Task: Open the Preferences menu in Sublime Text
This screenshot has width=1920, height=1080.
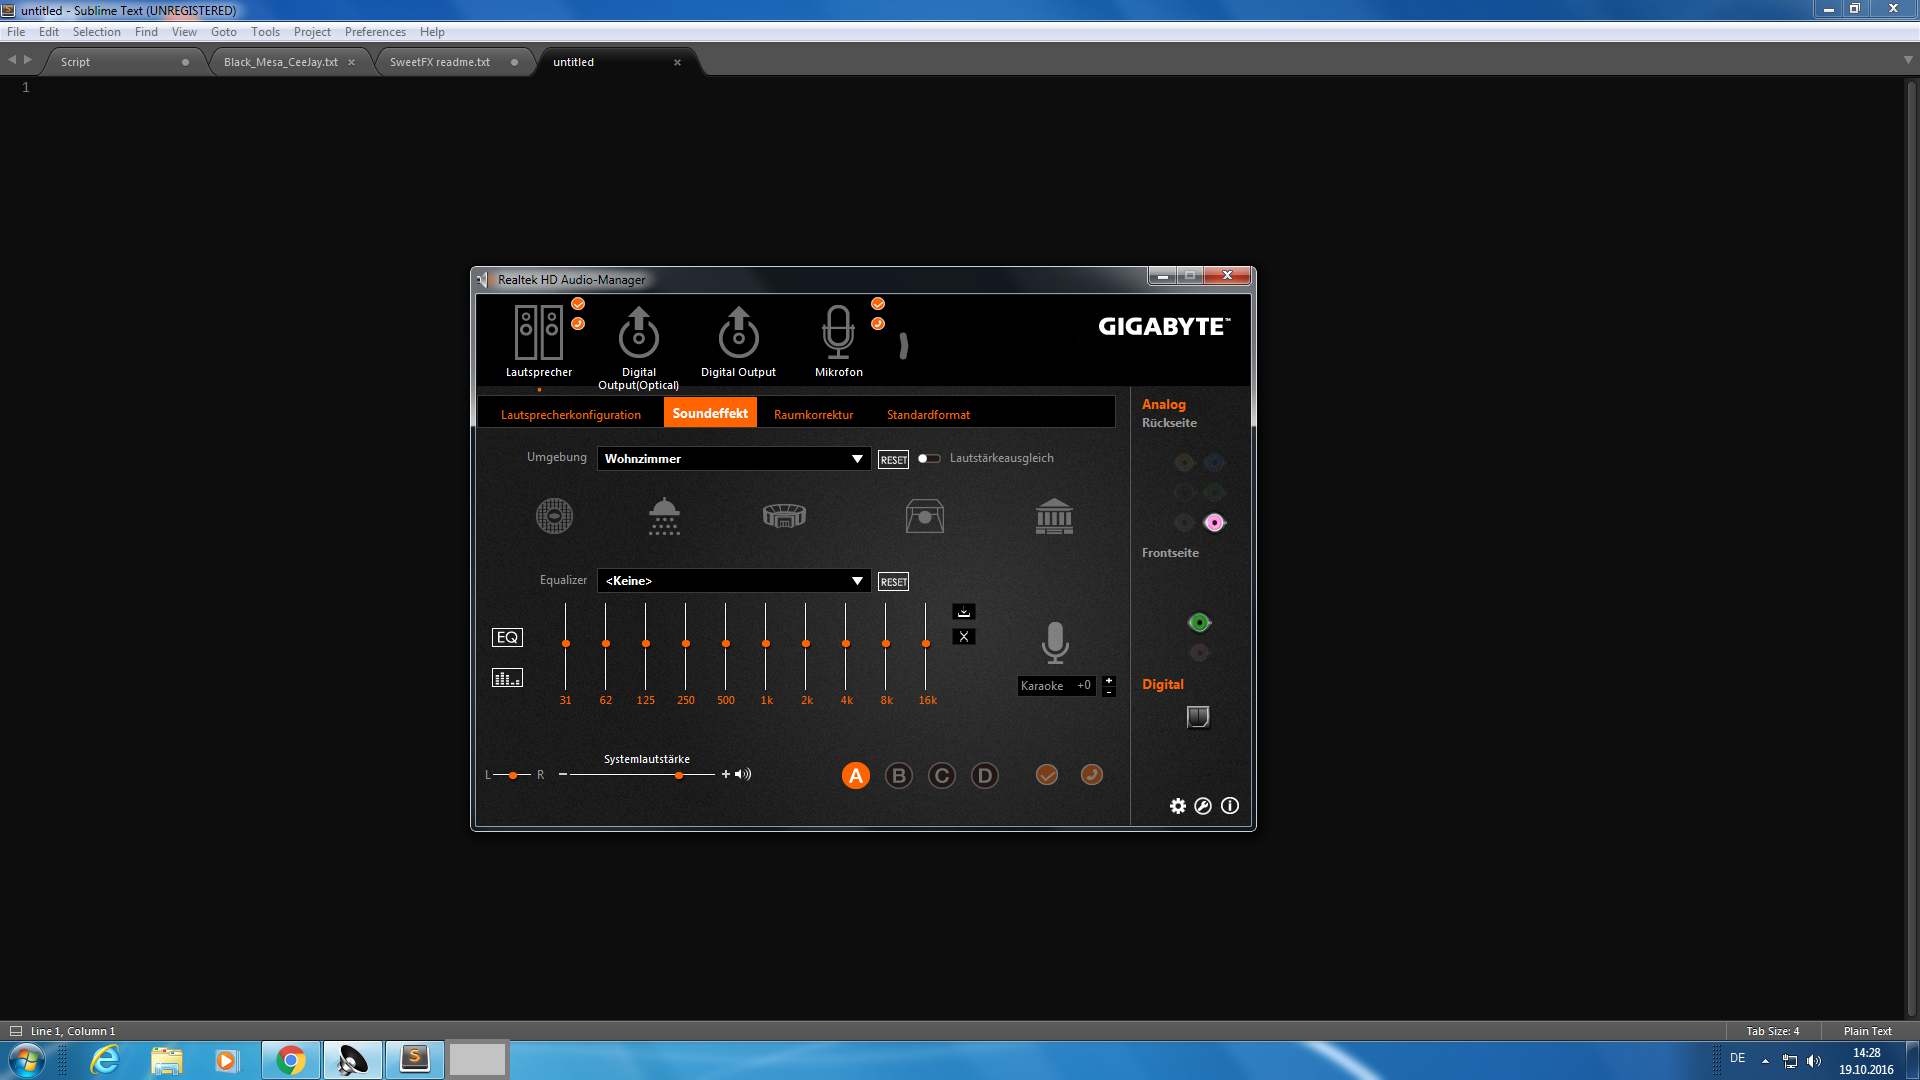Action: click(375, 32)
